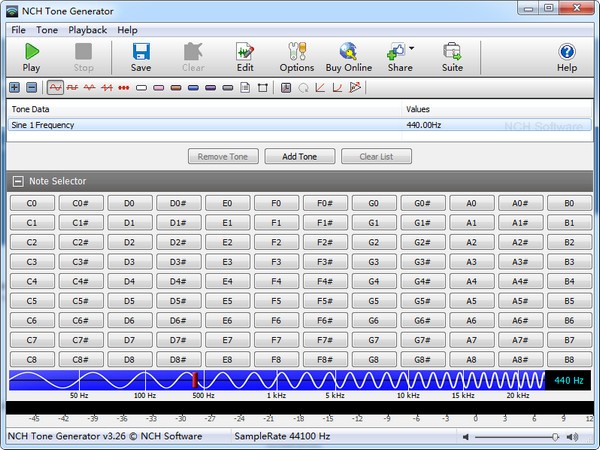
Task: Collapse the Note Selector panel
Action: (x=18, y=181)
